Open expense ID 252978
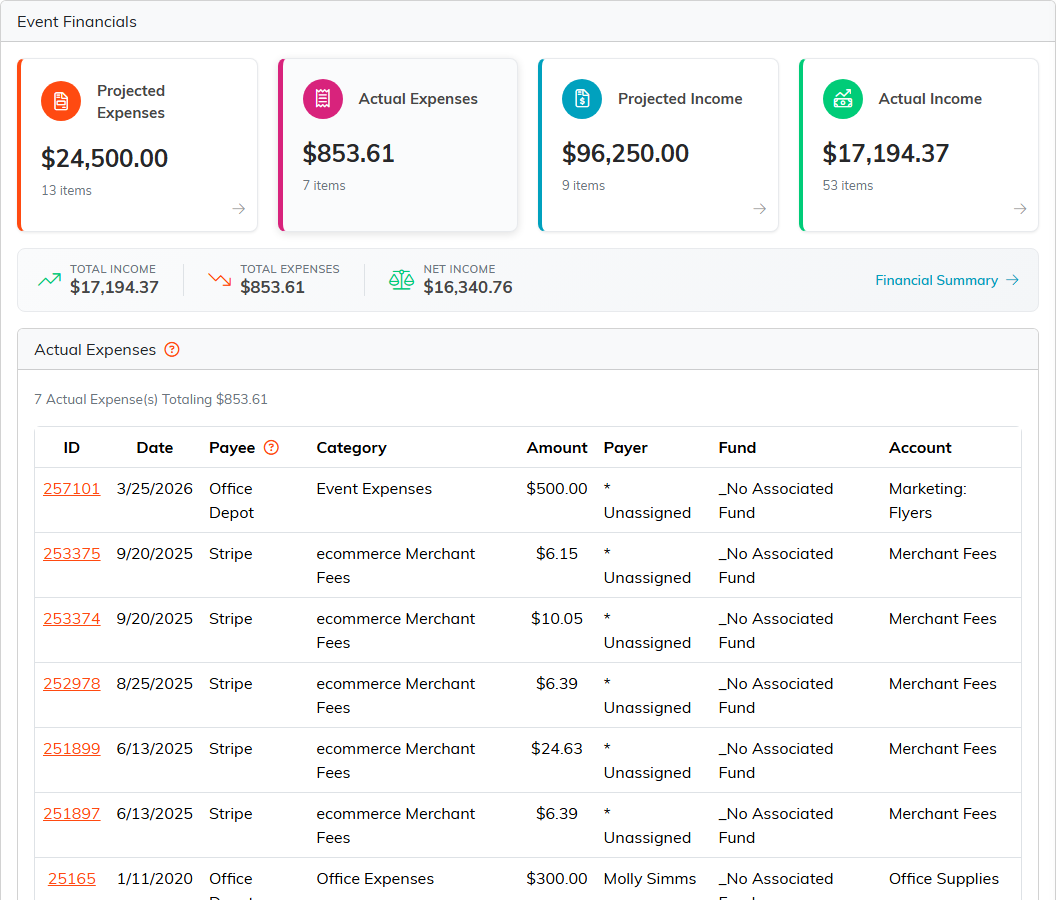Viewport: 1056px width, 900px height. (x=71, y=684)
